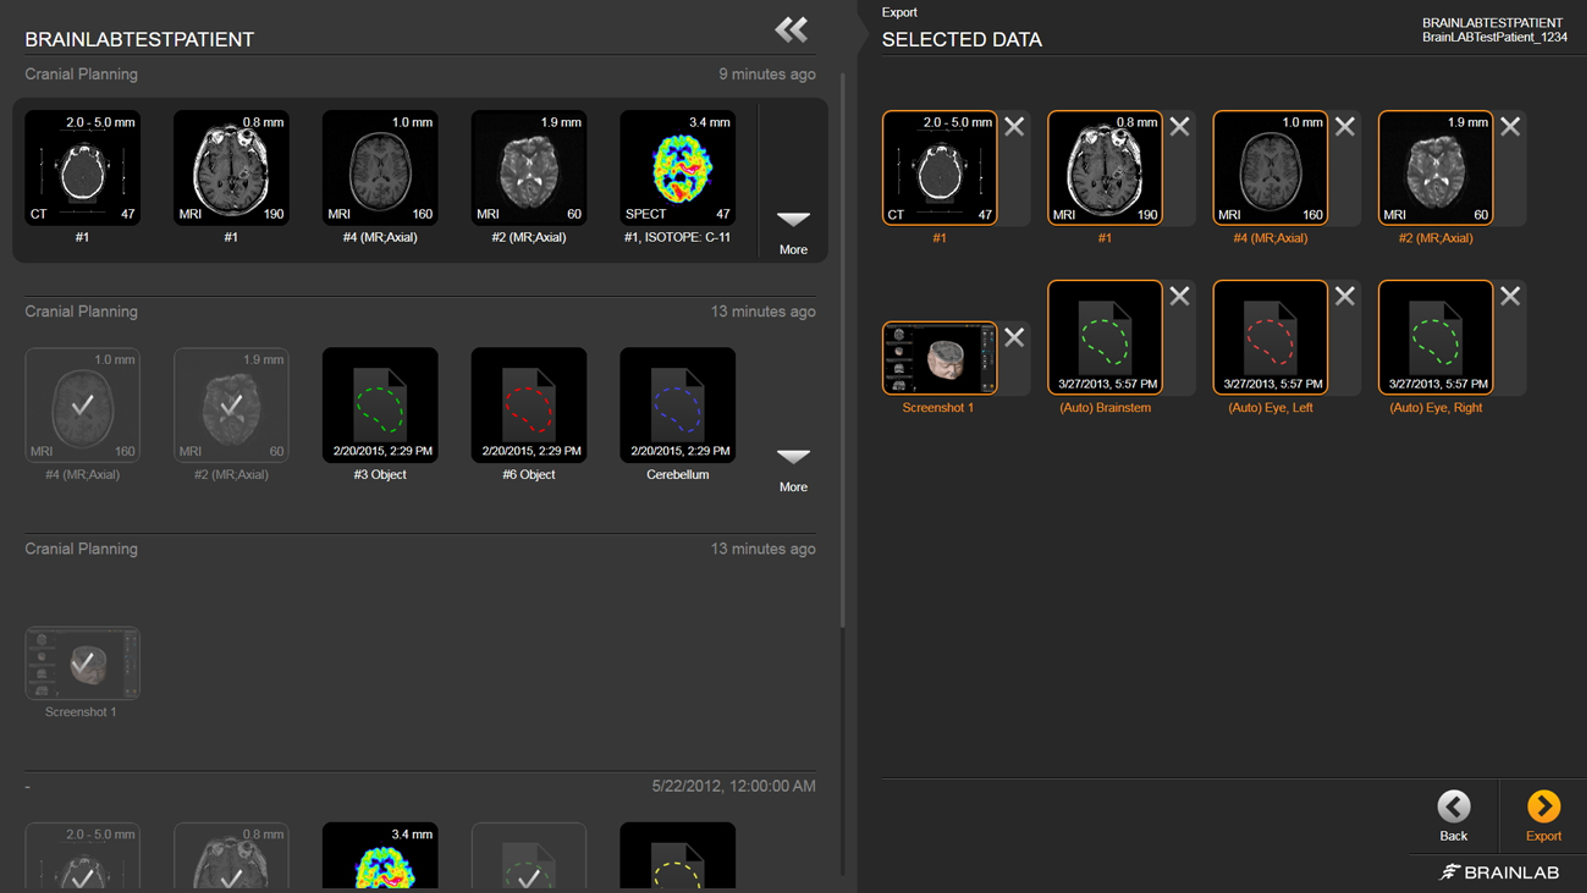Screen dimensions: 1587x893
Task: Remove (Auto) Brainstem from selected data
Action: (x=1179, y=296)
